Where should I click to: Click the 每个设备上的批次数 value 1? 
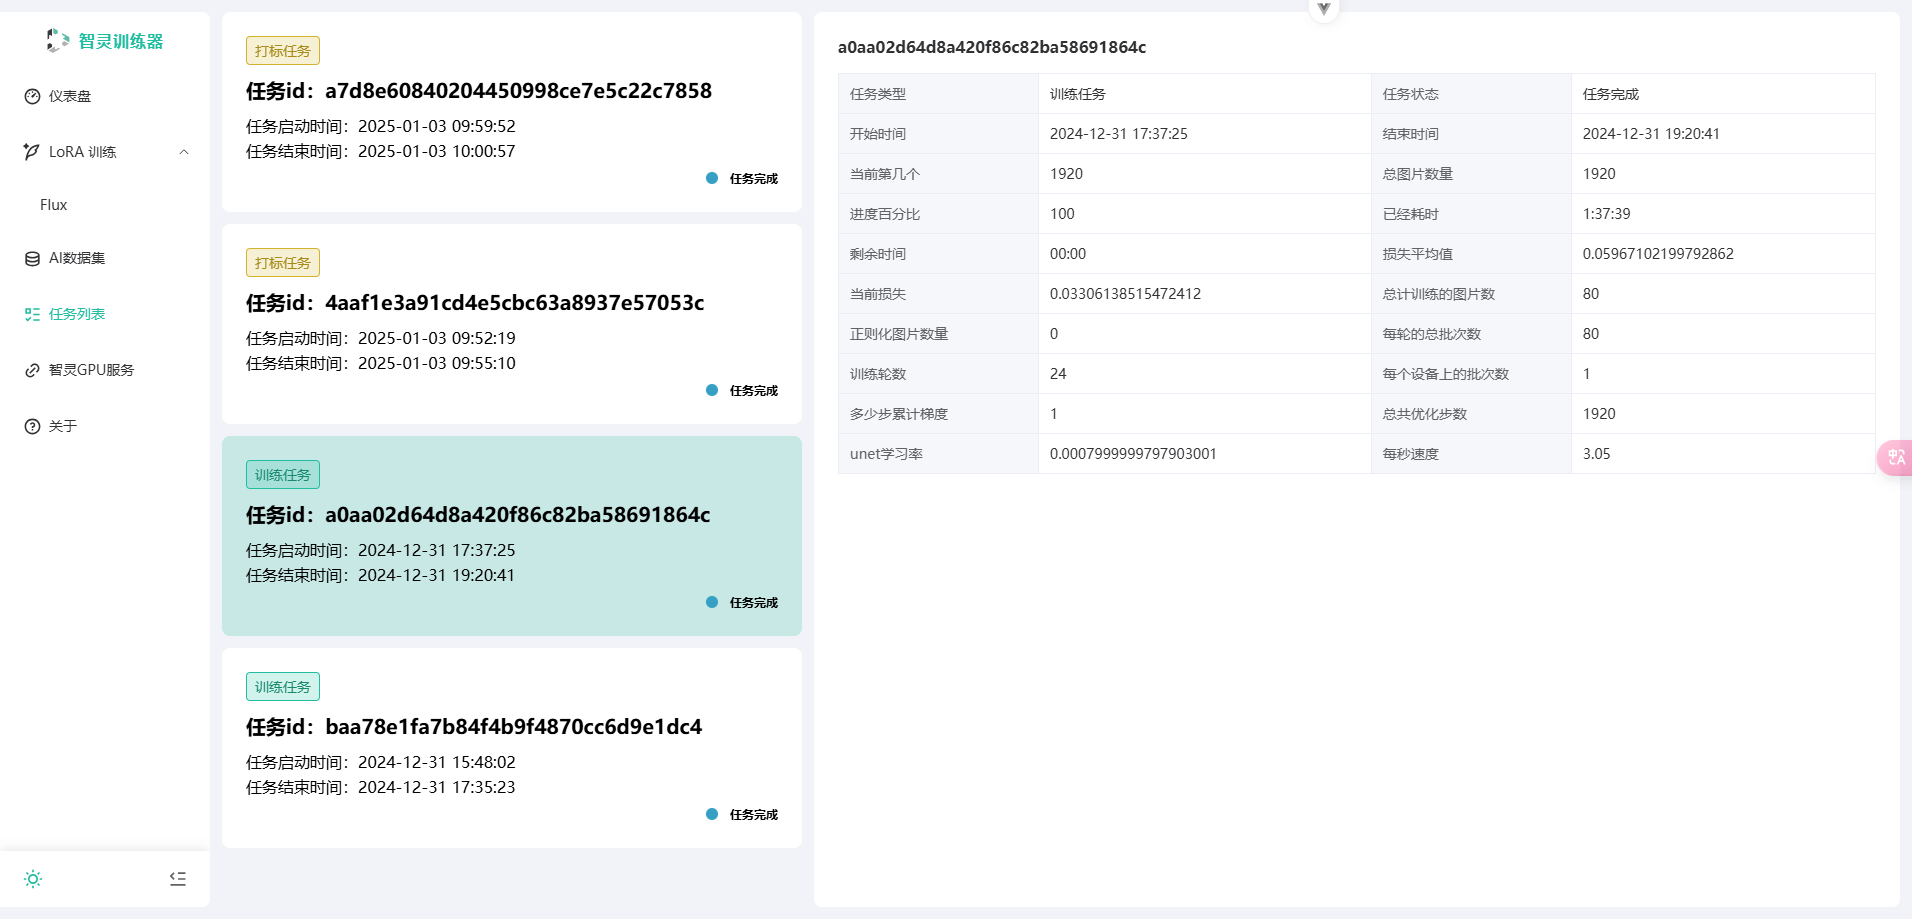(1587, 374)
